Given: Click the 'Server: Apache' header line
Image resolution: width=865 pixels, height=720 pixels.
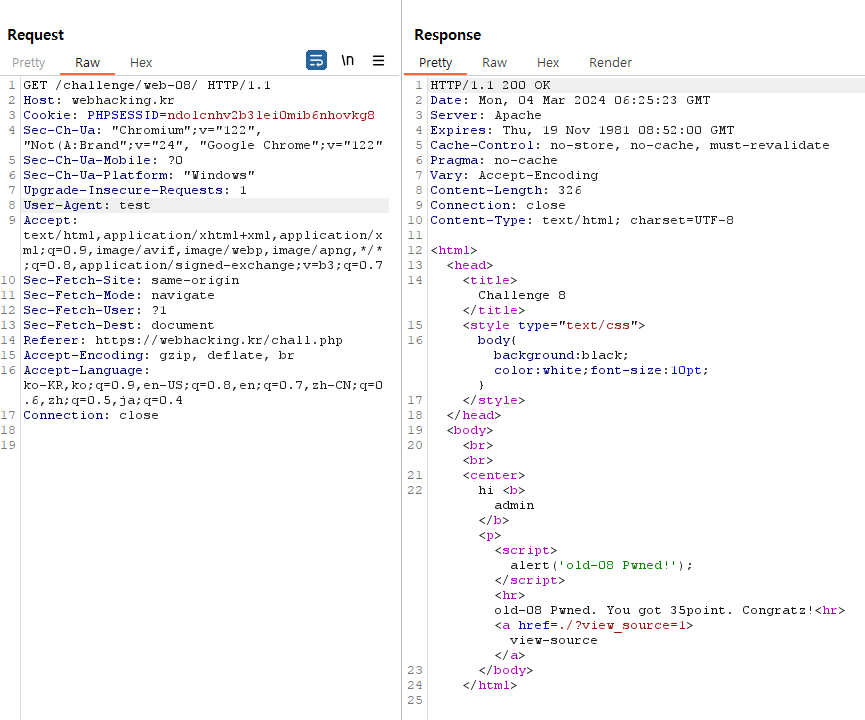Looking at the screenshot, I should coord(486,115).
